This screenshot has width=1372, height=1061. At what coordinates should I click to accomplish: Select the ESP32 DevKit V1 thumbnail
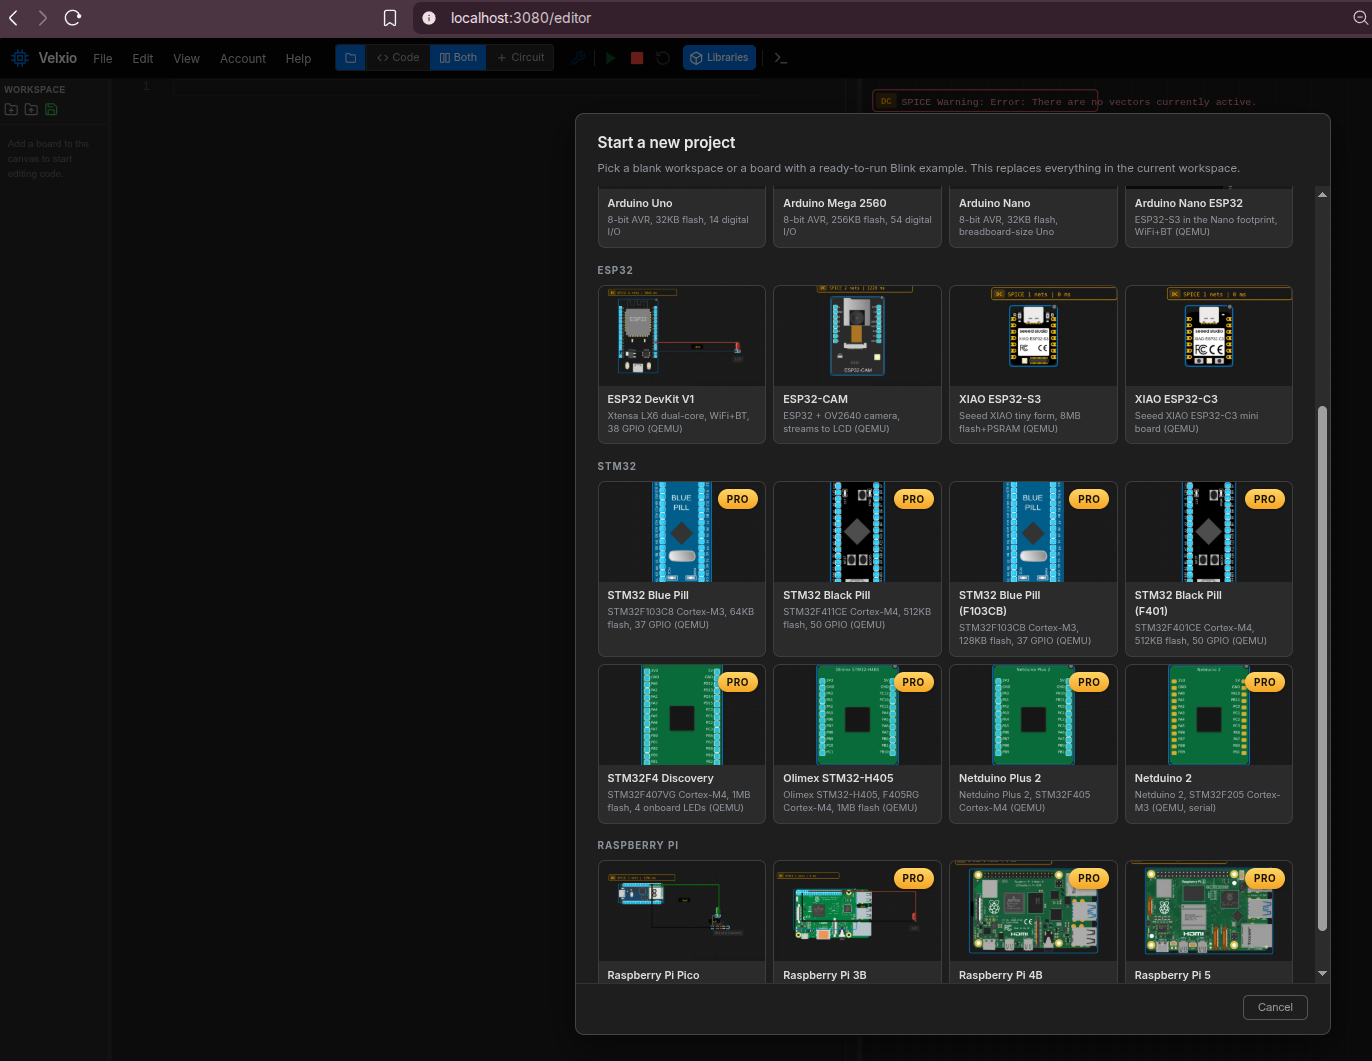[x=682, y=336]
